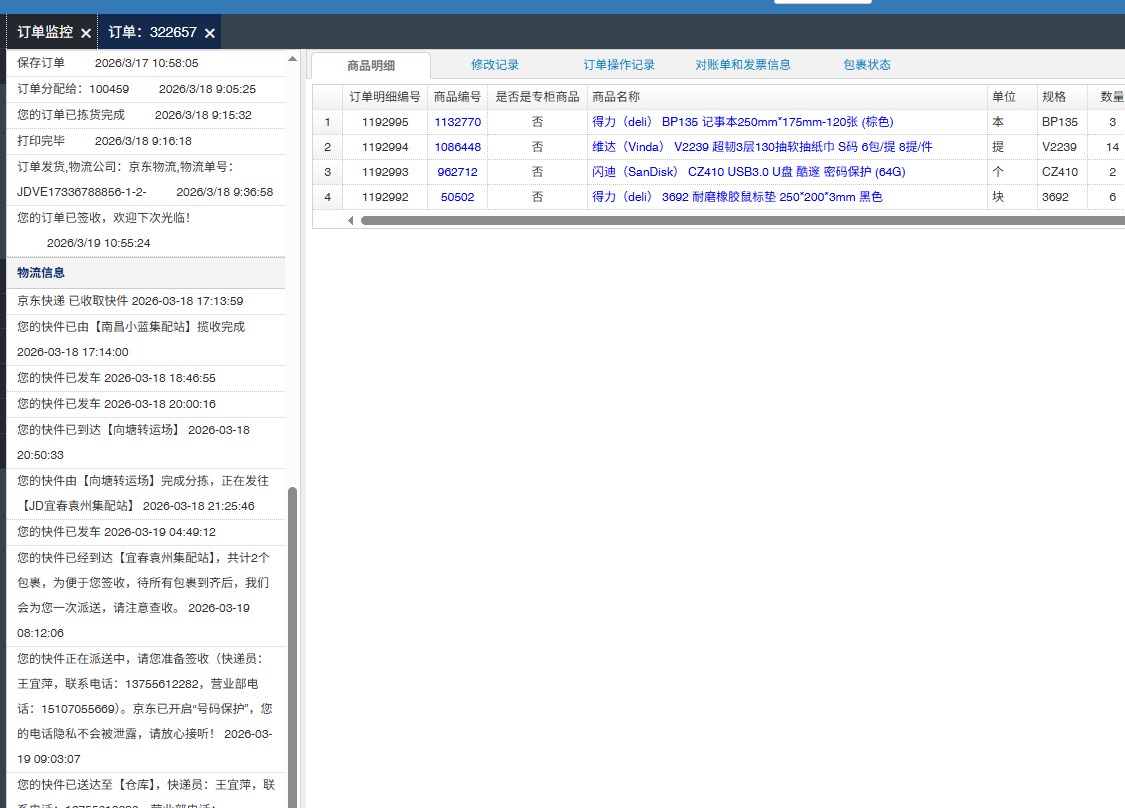Open the 修改记录 tab

pyautogui.click(x=495, y=65)
